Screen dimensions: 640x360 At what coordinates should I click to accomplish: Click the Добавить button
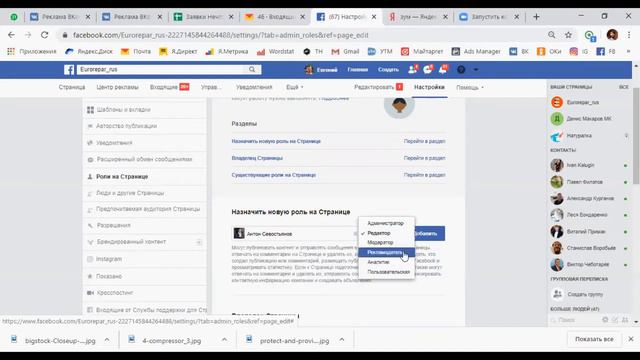pyautogui.click(x=429, y=233)
